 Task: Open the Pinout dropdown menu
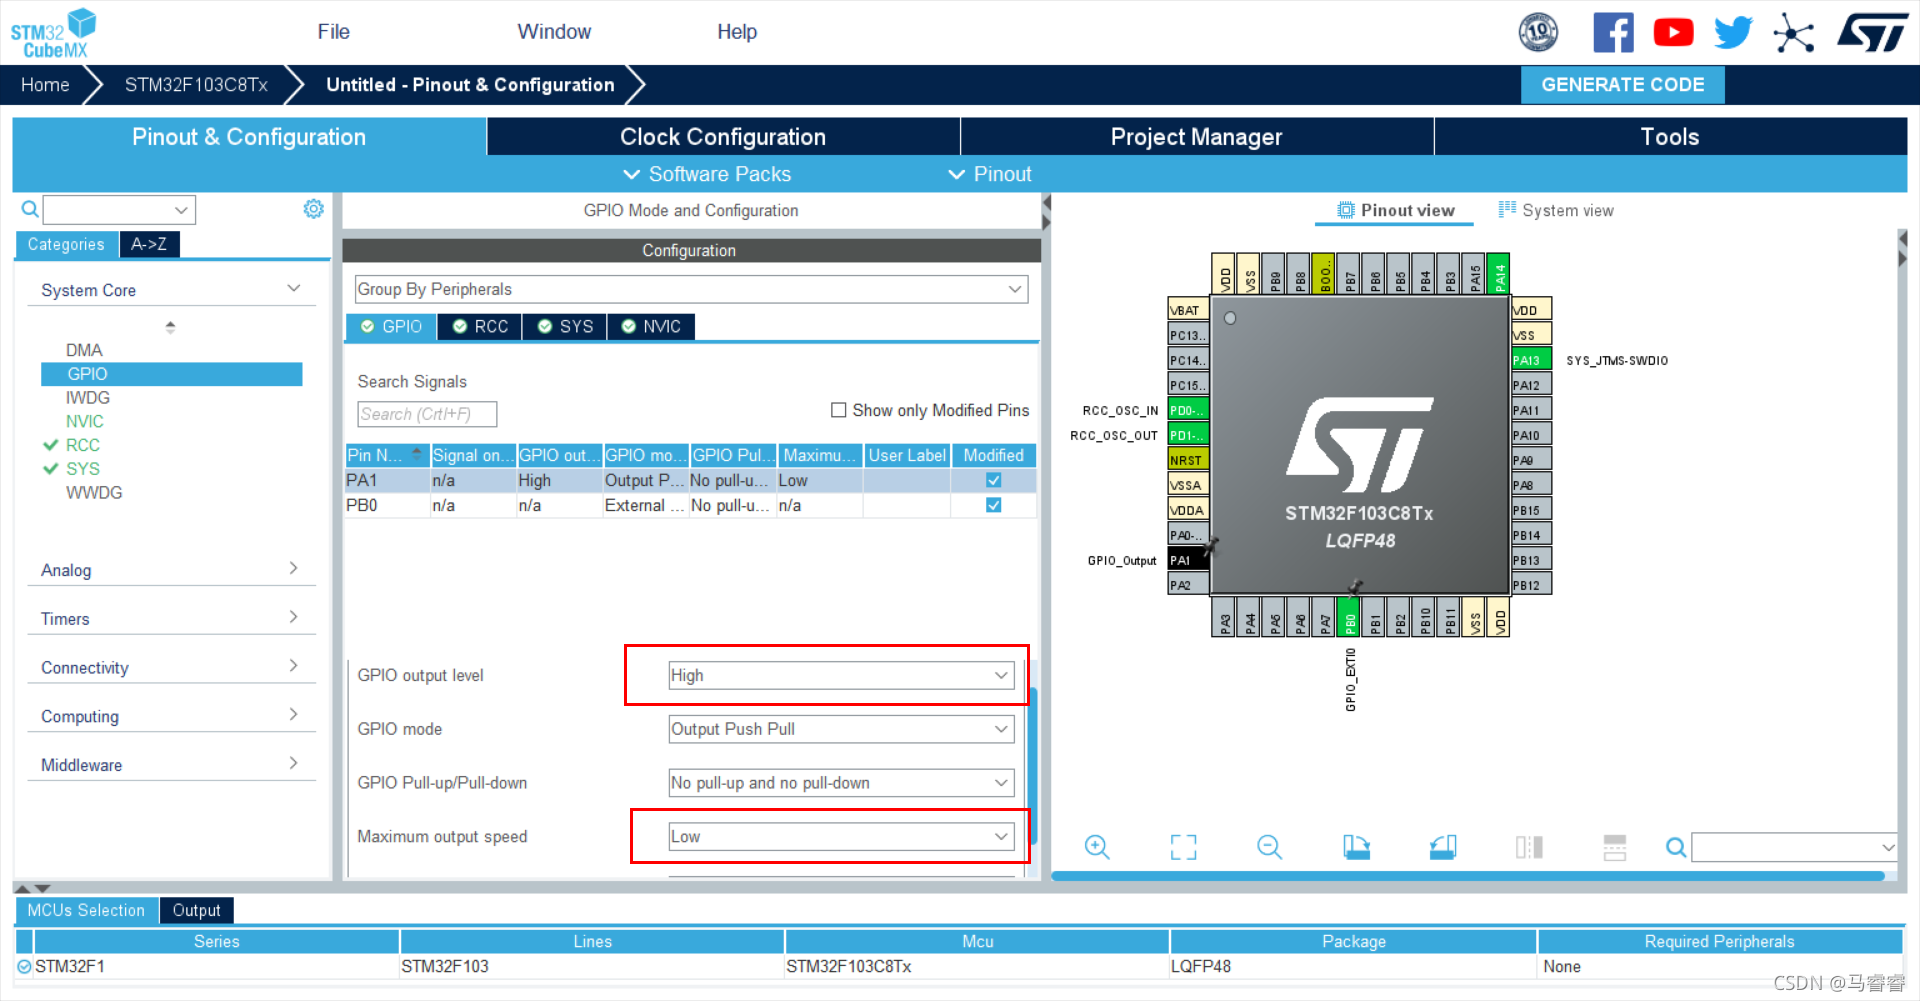990,174
